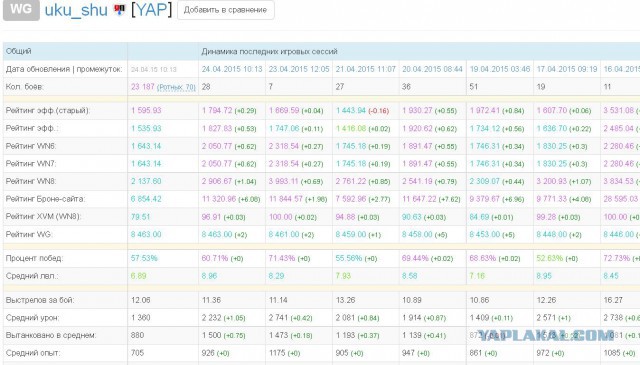Image resolution: width=640 pixels, height=365 pixels.
Task: Click the Кол. боев row label
Action: (24, 87)
